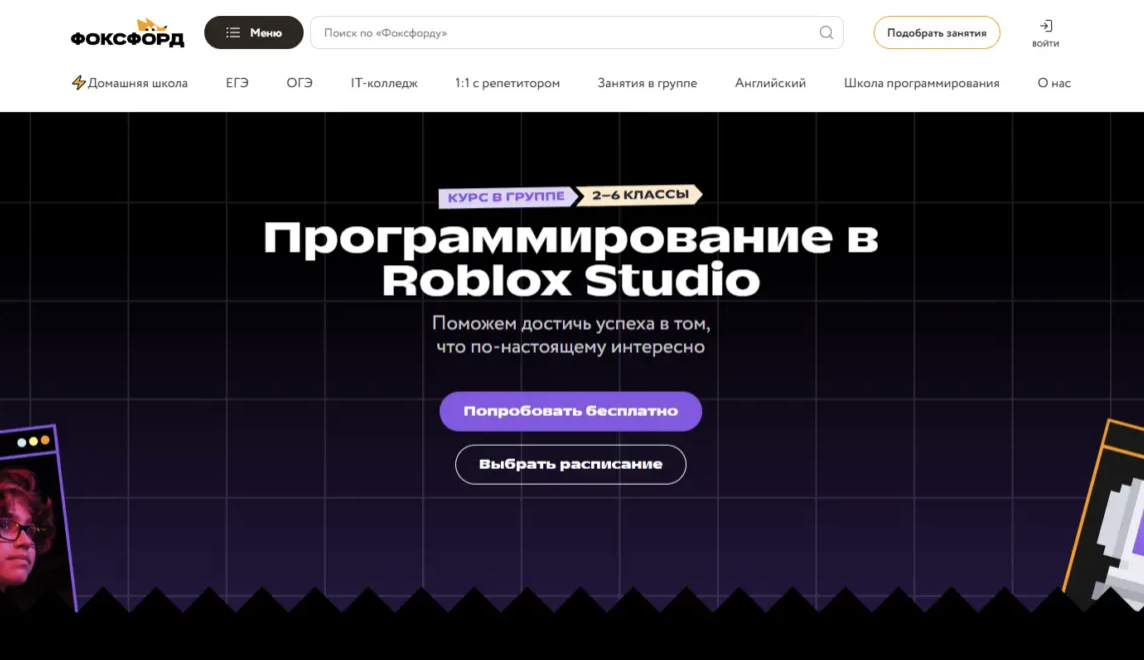Open the О нас page
The height and width of the screenshot is (660, 1144).
coord(1054,83)
